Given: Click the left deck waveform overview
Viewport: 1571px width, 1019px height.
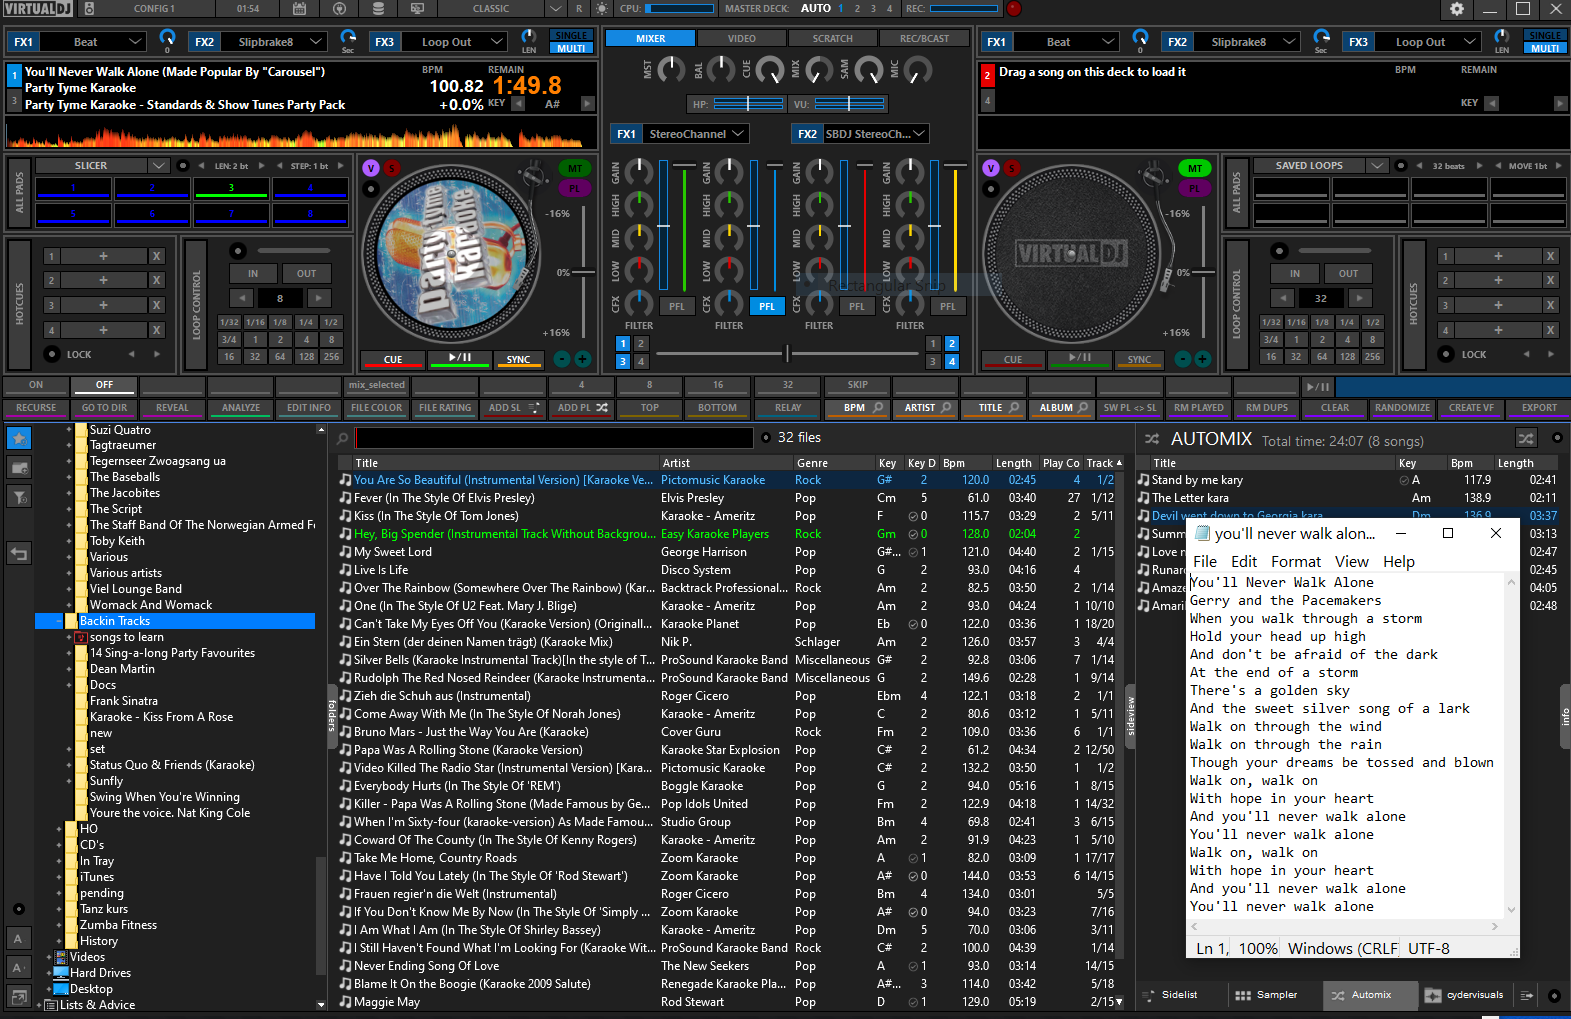Looking at the screenshot, I should [300, 133].
